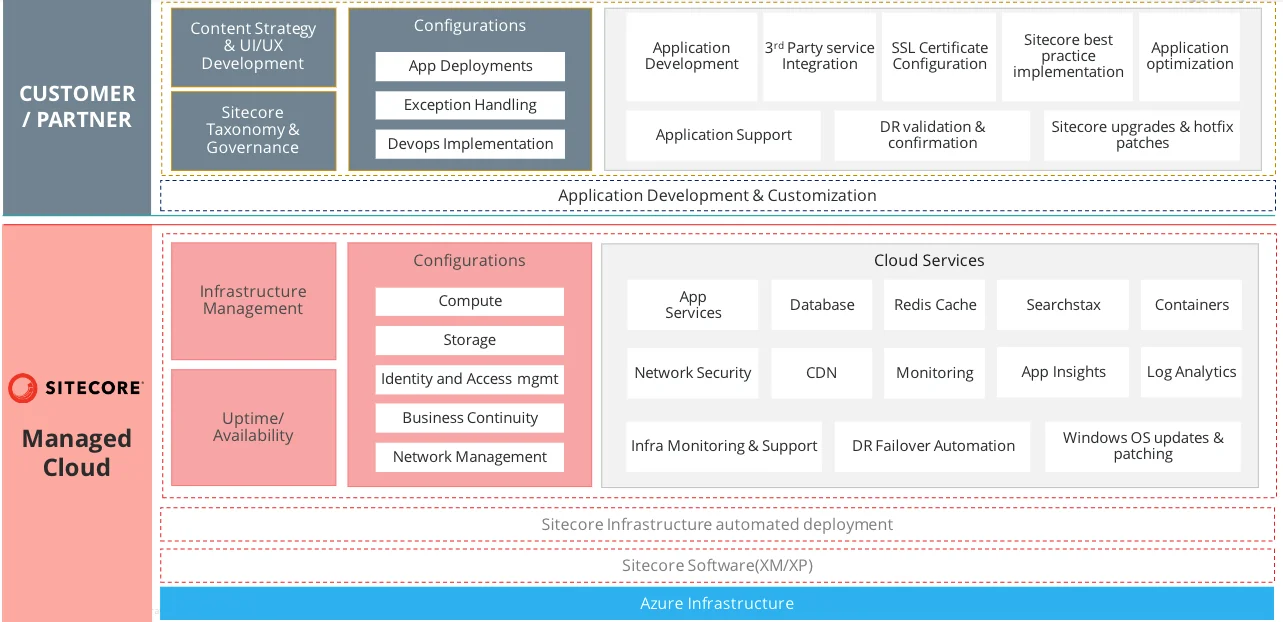Click the Searchstax box

point(1063,305)
